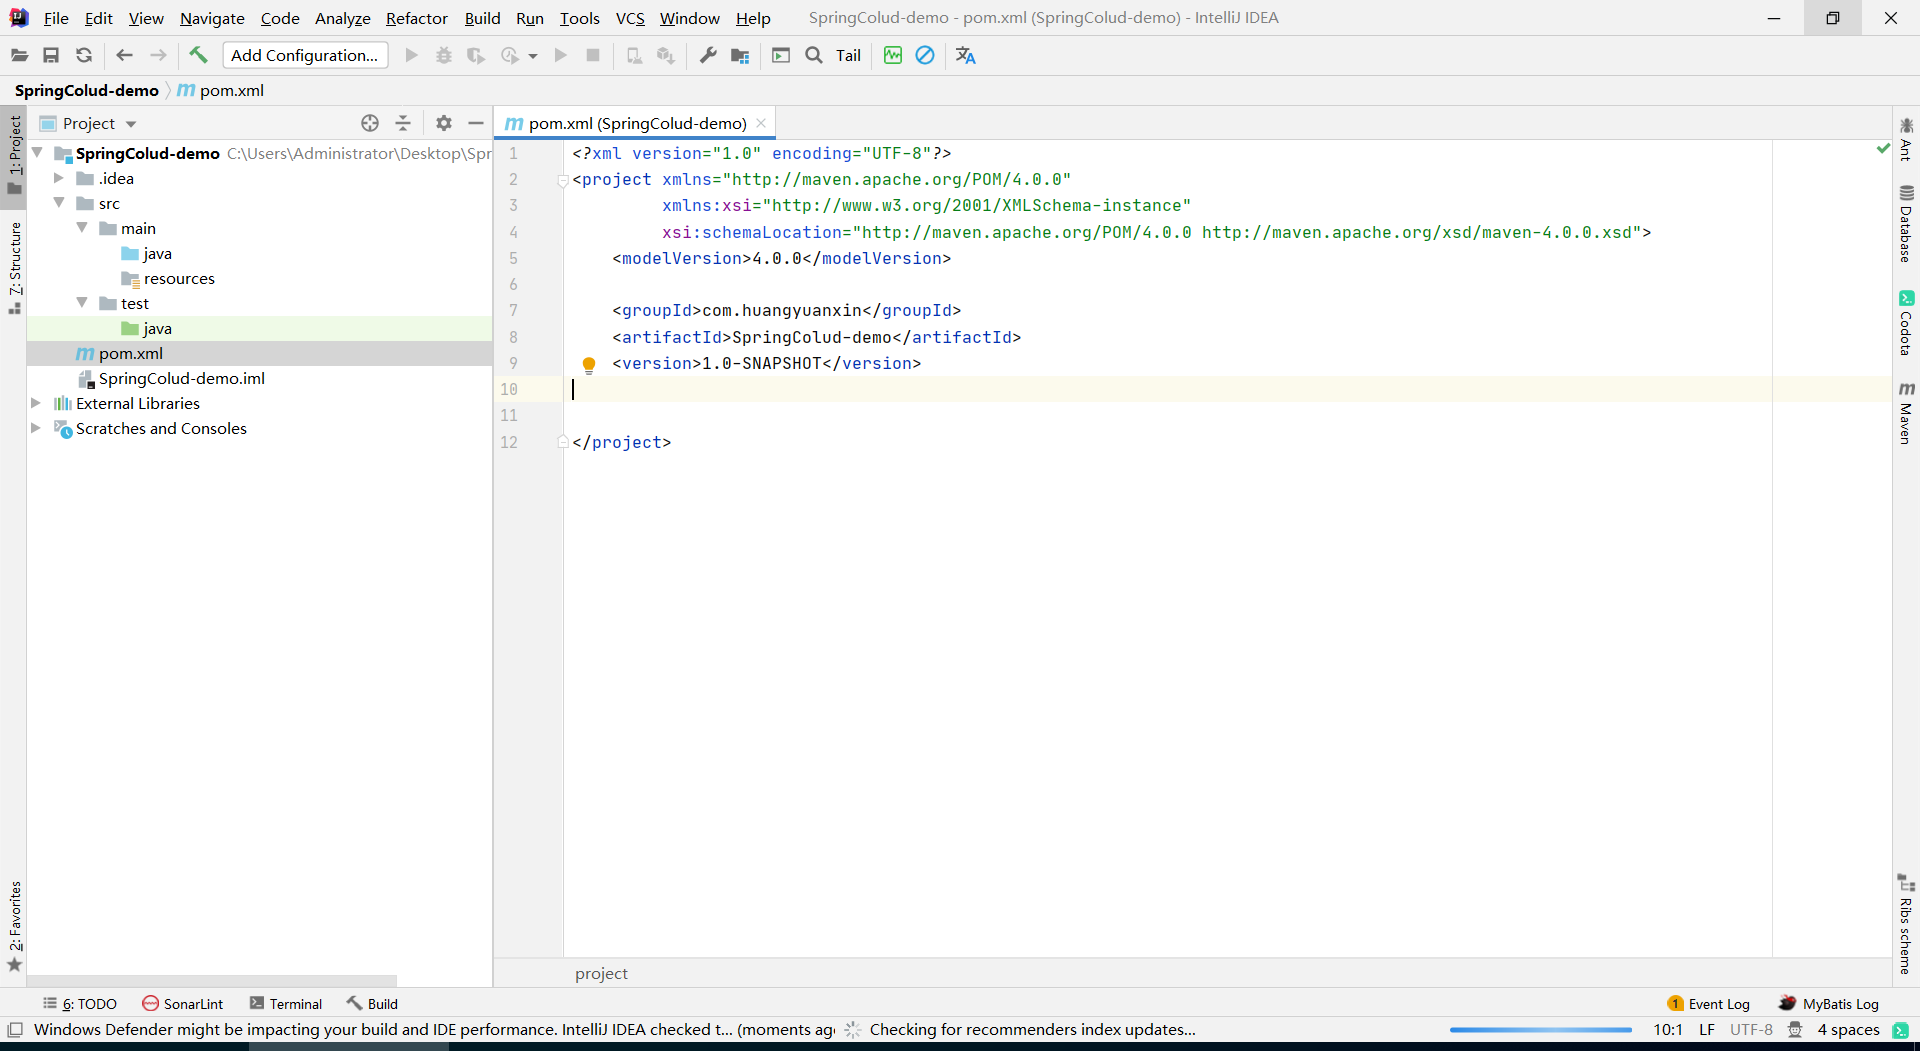Open the File menu
This screenshot has height=1051, width=1920.
tap(56, 18)
